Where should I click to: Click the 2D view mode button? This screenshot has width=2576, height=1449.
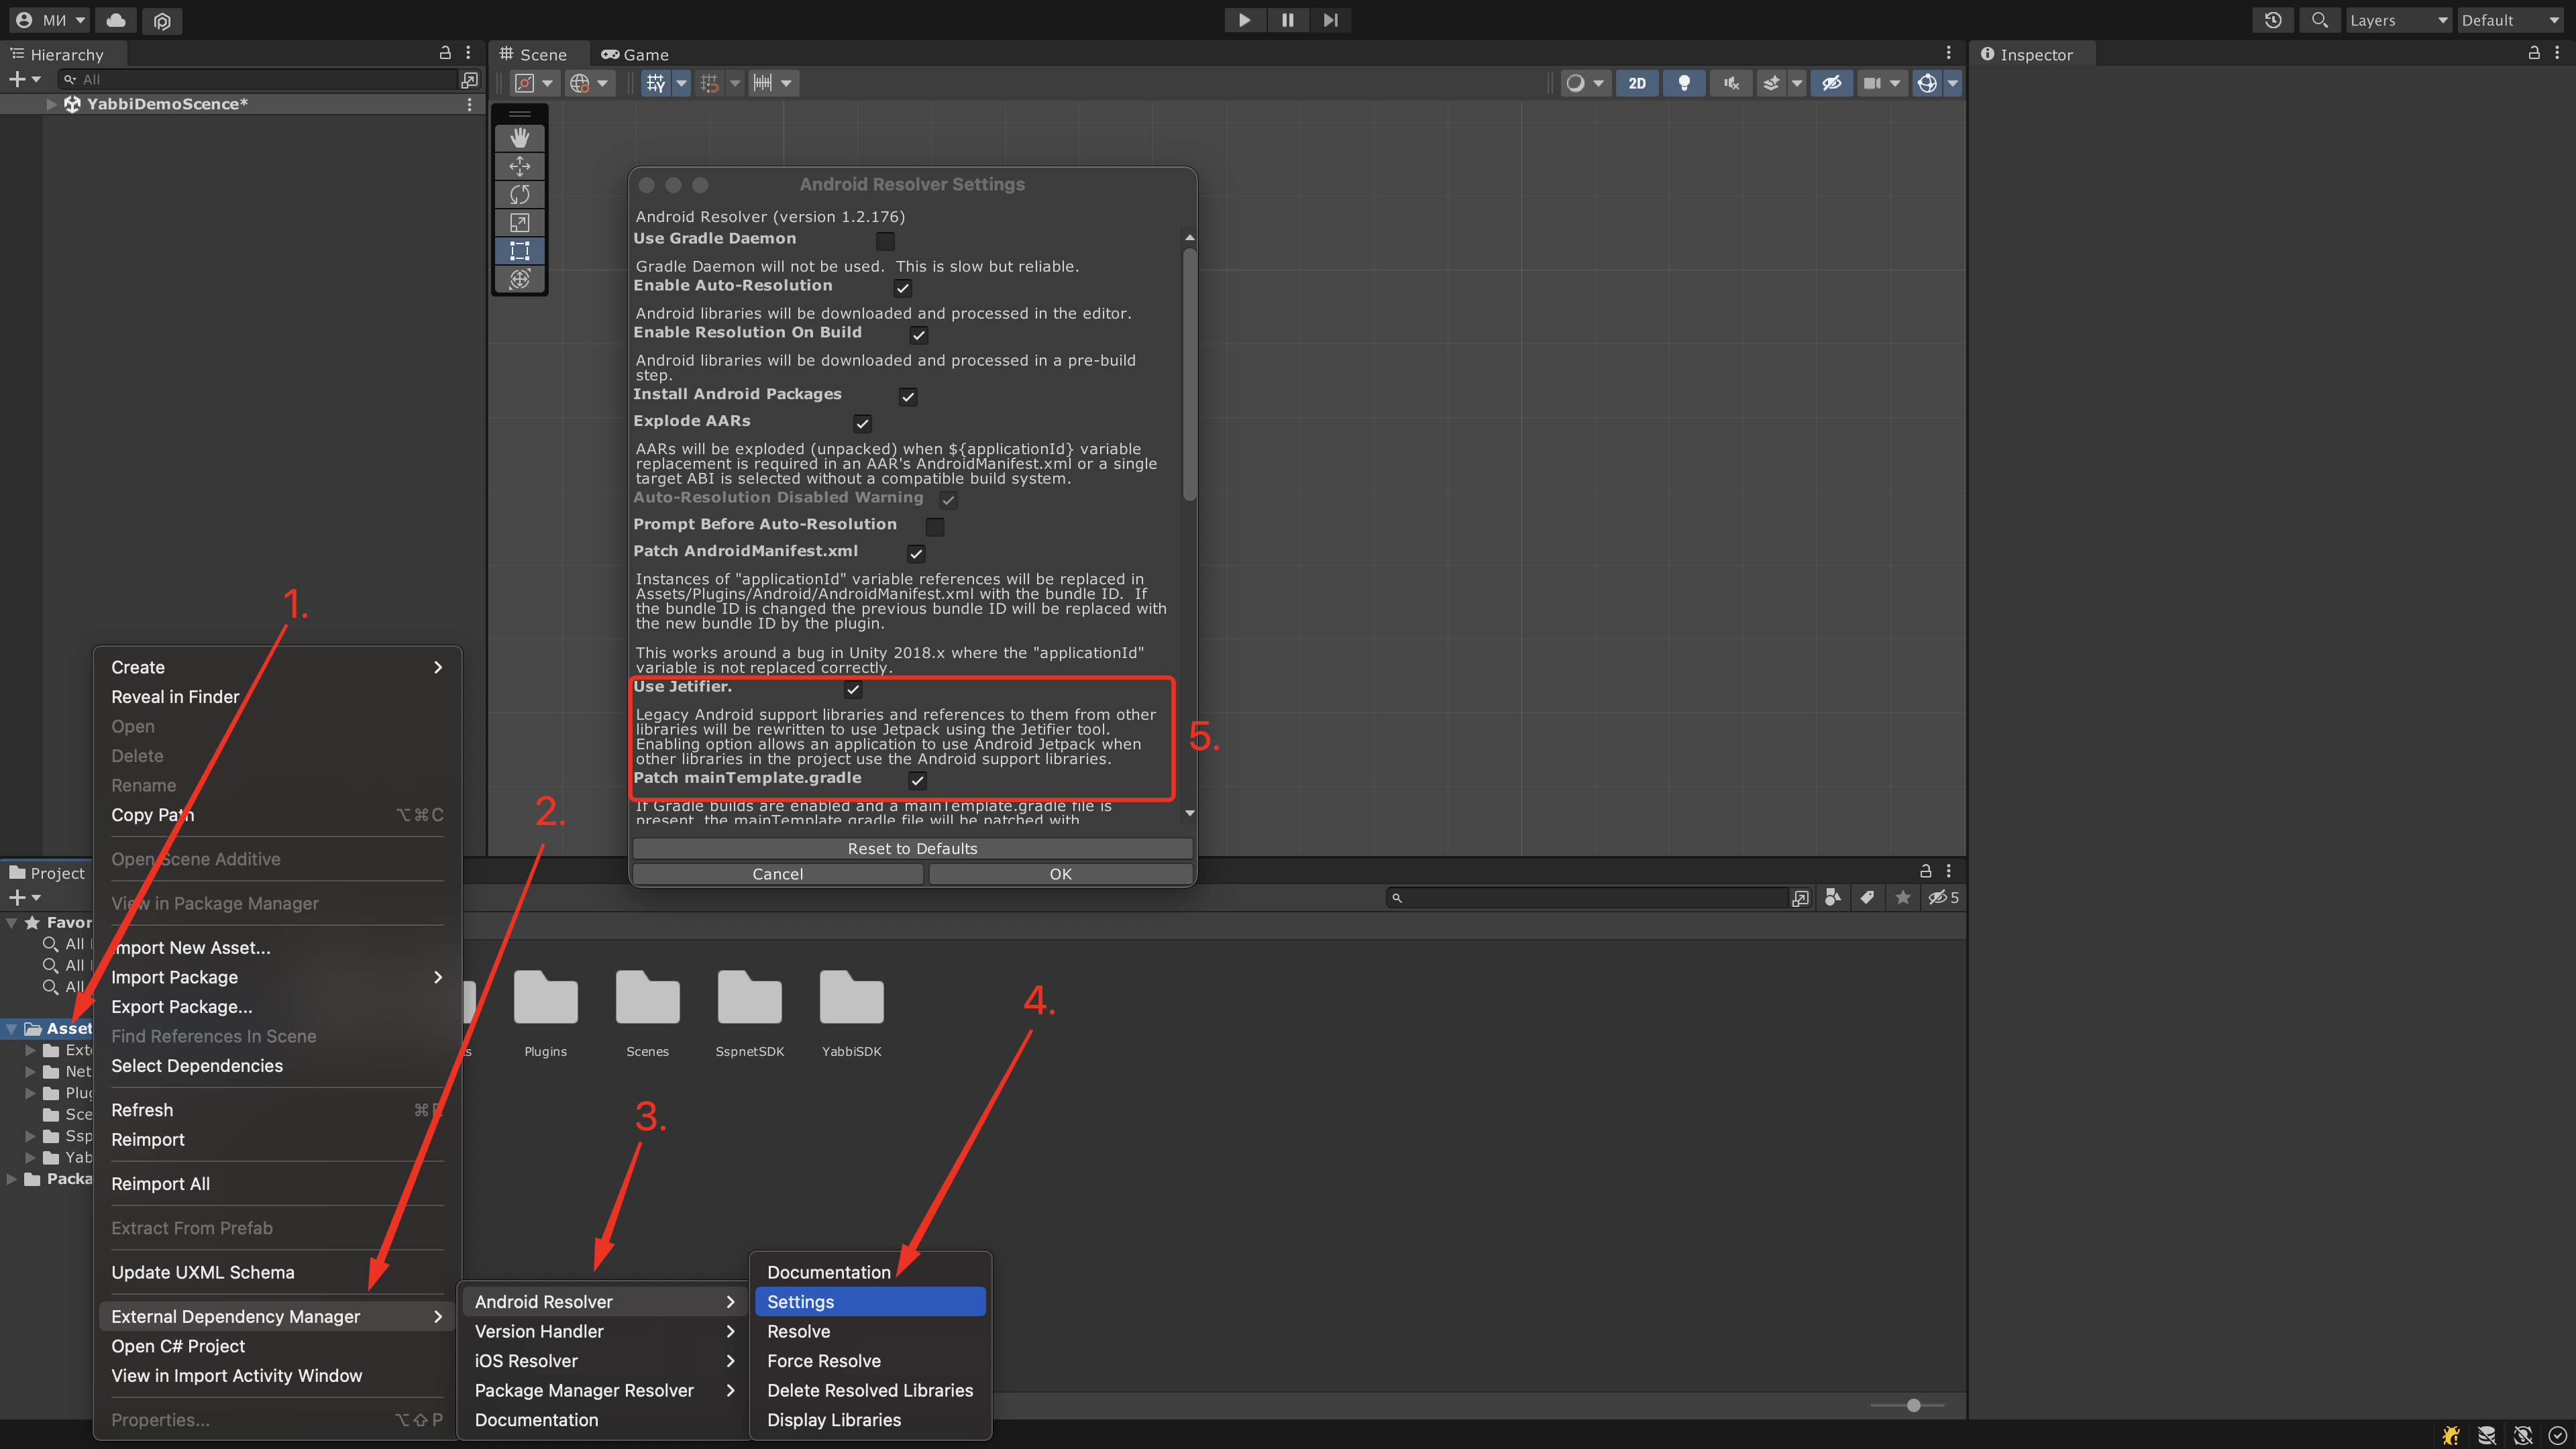[1637, 83]
